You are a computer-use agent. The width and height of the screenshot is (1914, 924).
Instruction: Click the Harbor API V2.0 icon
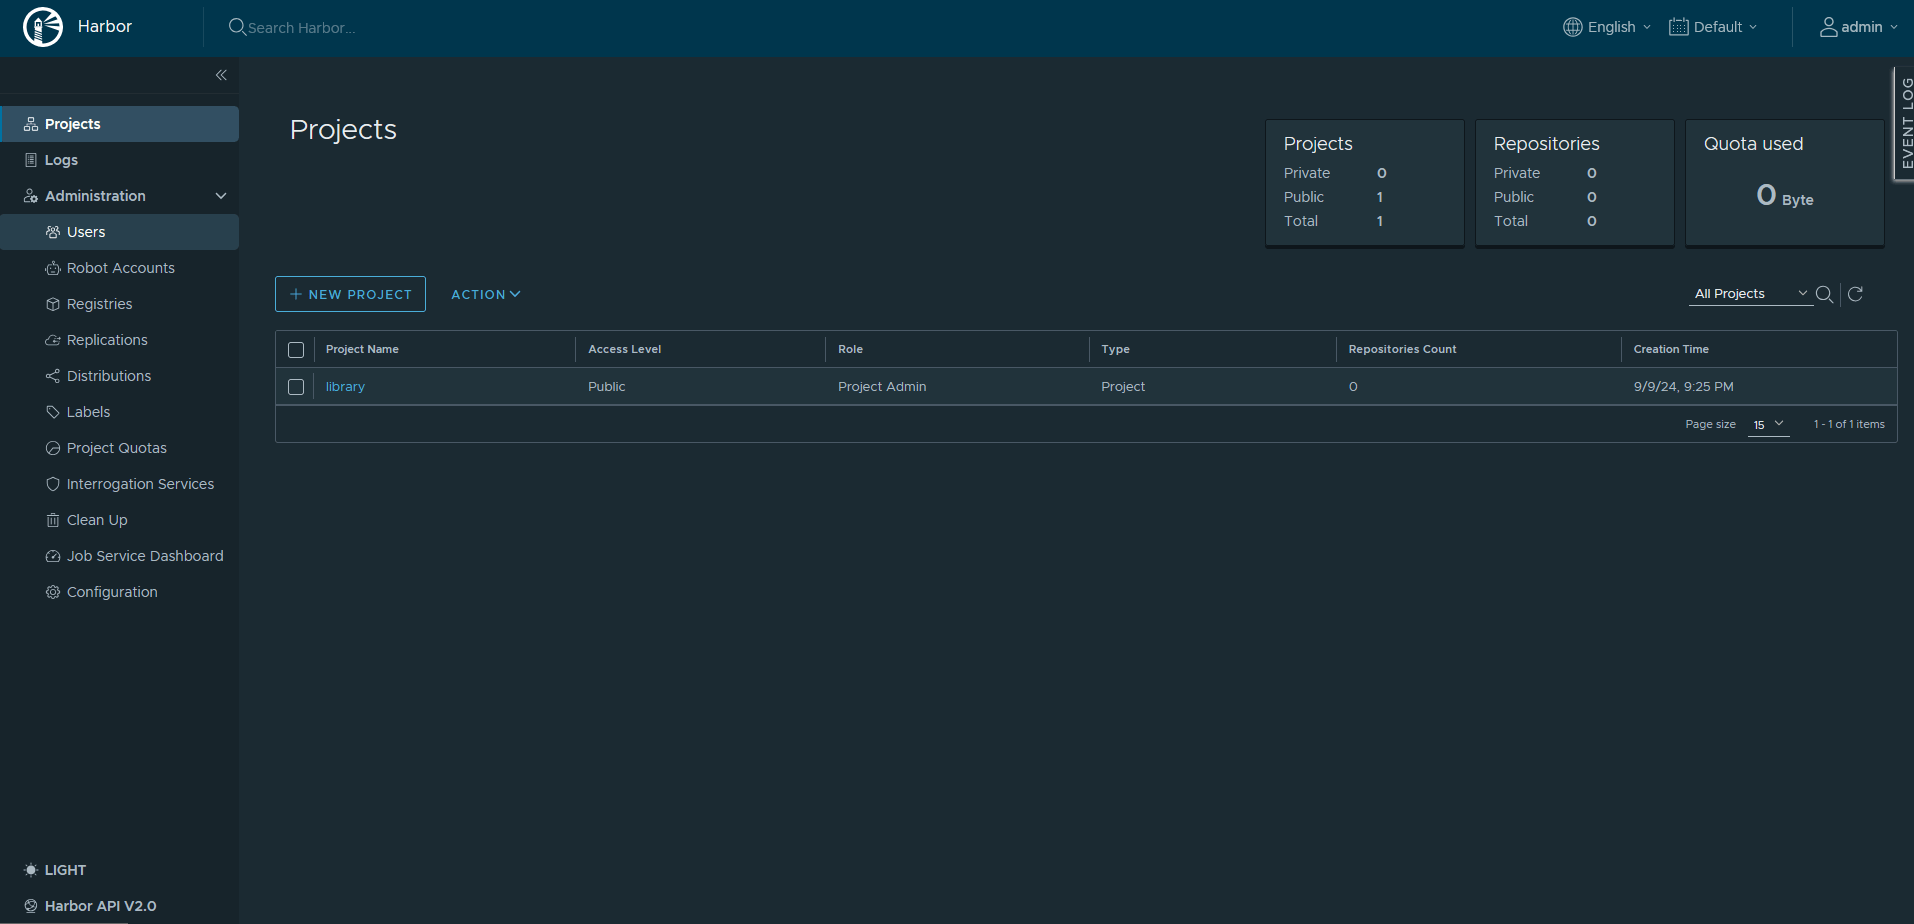pyautogui.click(x=31, y=906)
